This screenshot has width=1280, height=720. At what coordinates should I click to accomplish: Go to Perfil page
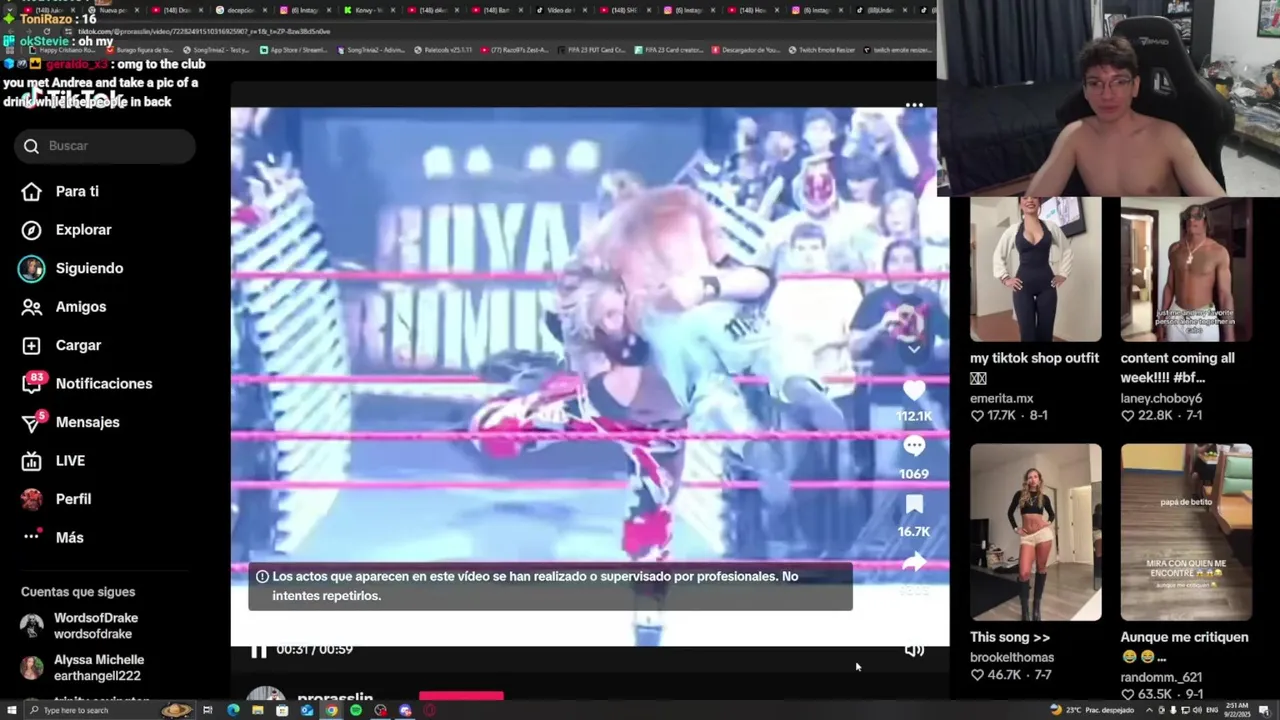tap(56, 499)
